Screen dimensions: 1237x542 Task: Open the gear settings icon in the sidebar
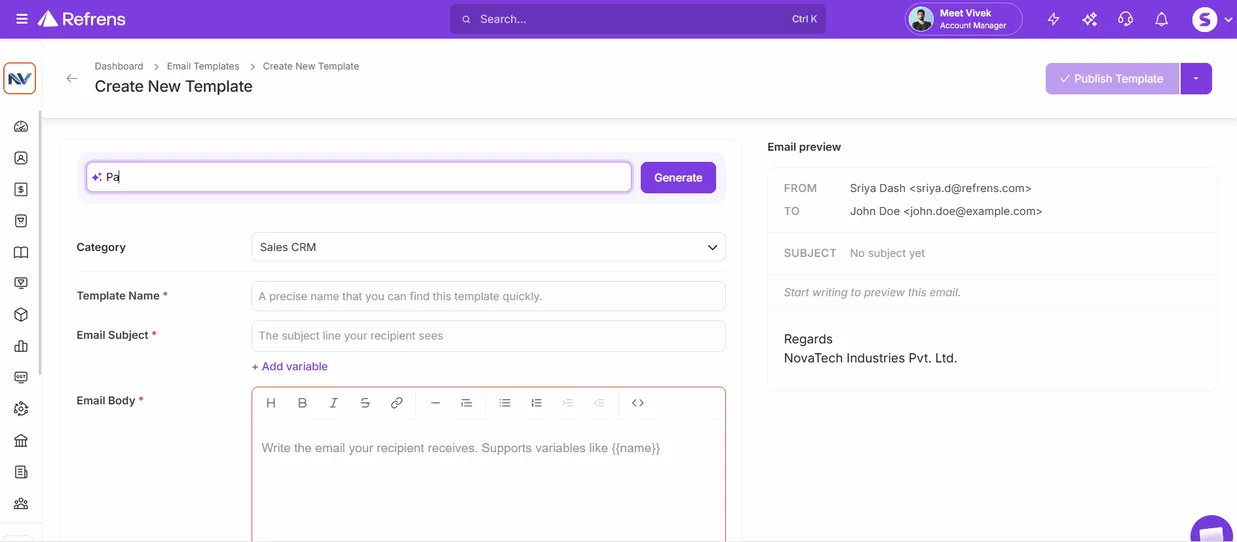coord(21,409)
